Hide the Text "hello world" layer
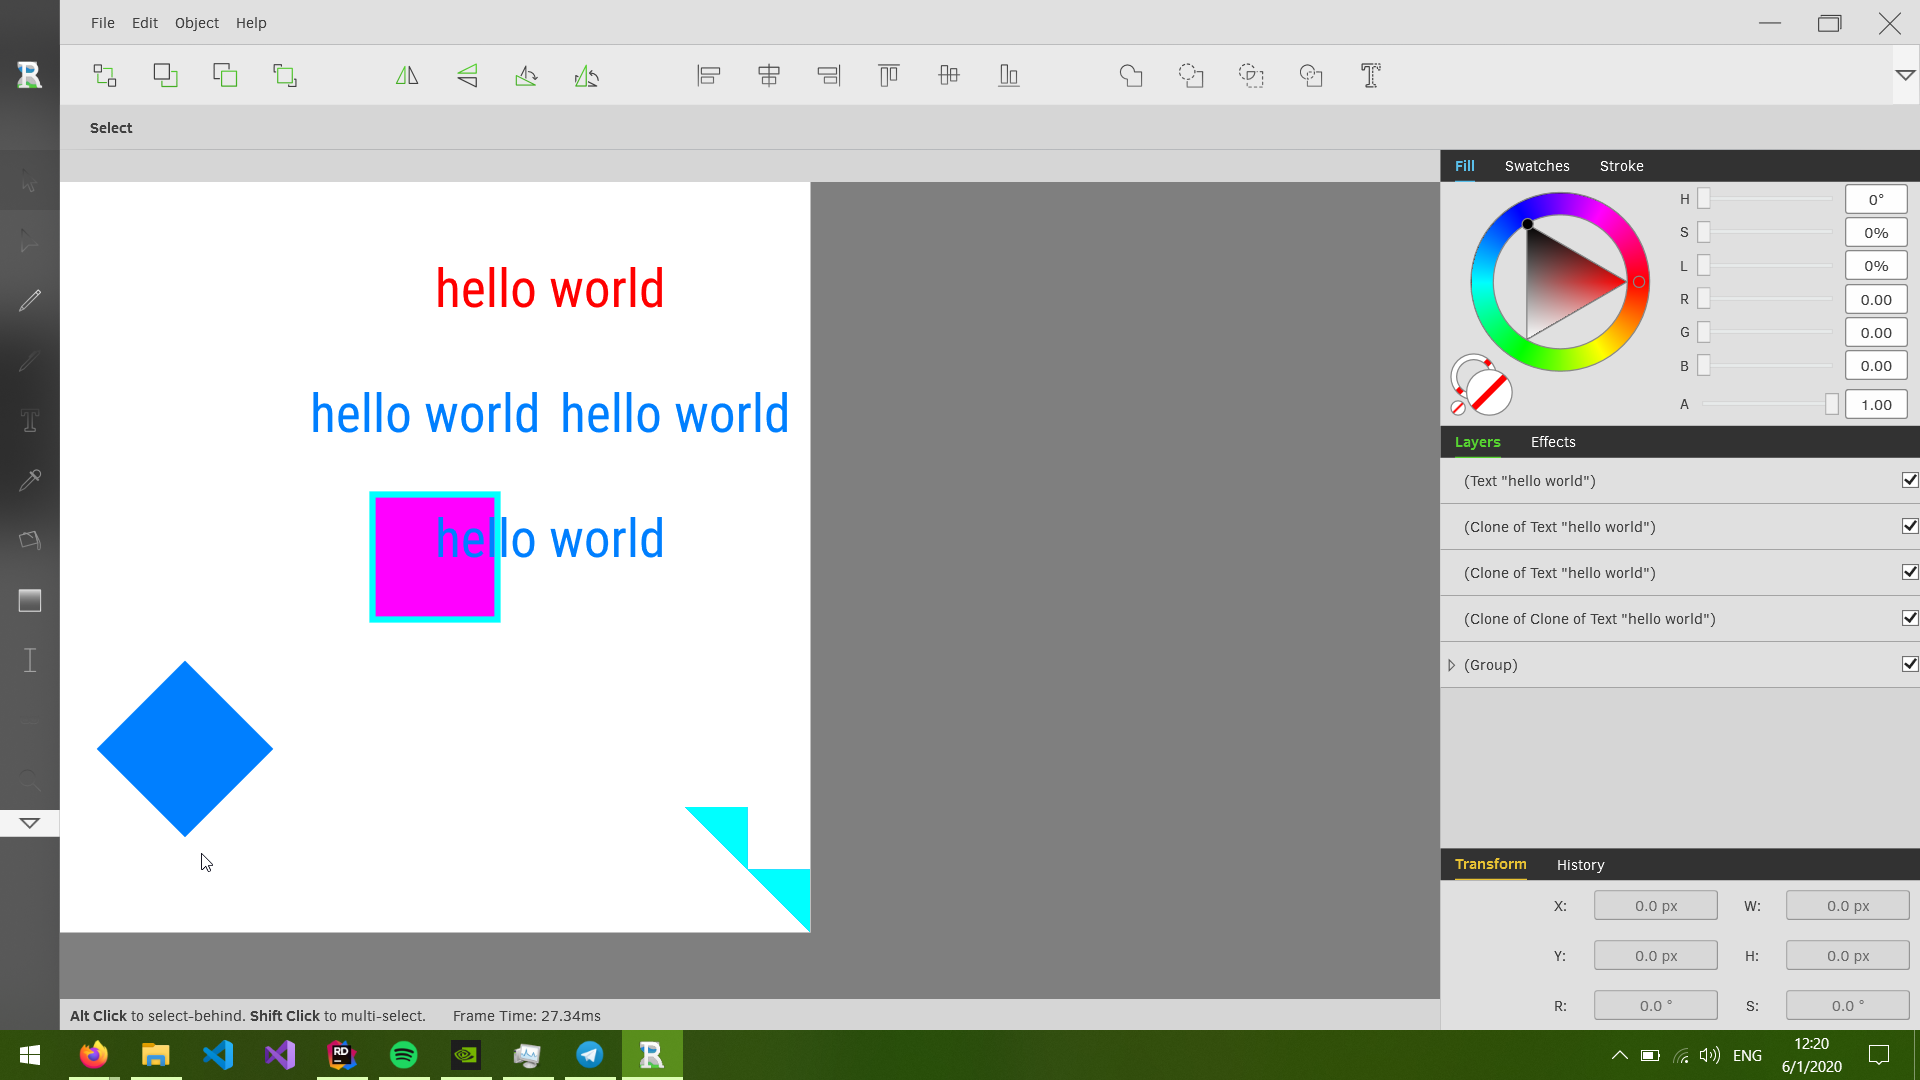Screen dimensions: 1920x1080 click(x=1909, y=480)
